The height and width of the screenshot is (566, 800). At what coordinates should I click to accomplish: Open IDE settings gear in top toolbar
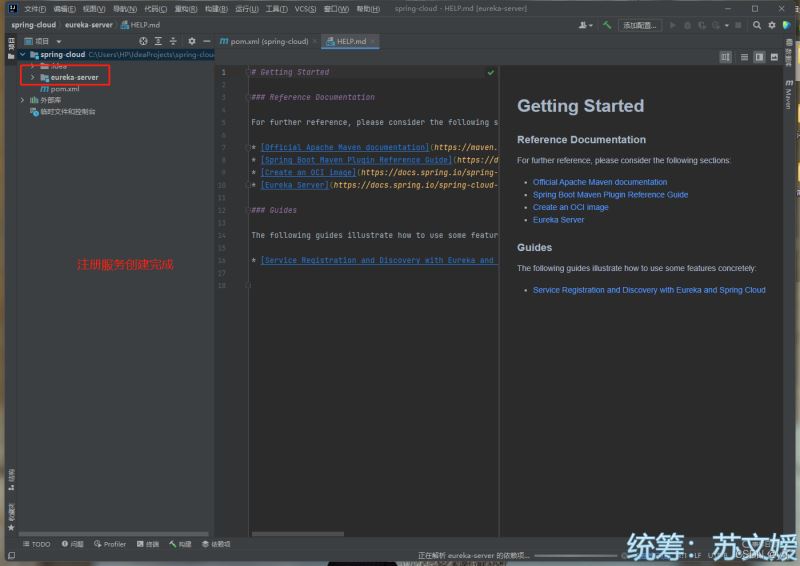(x=773, y=25)
